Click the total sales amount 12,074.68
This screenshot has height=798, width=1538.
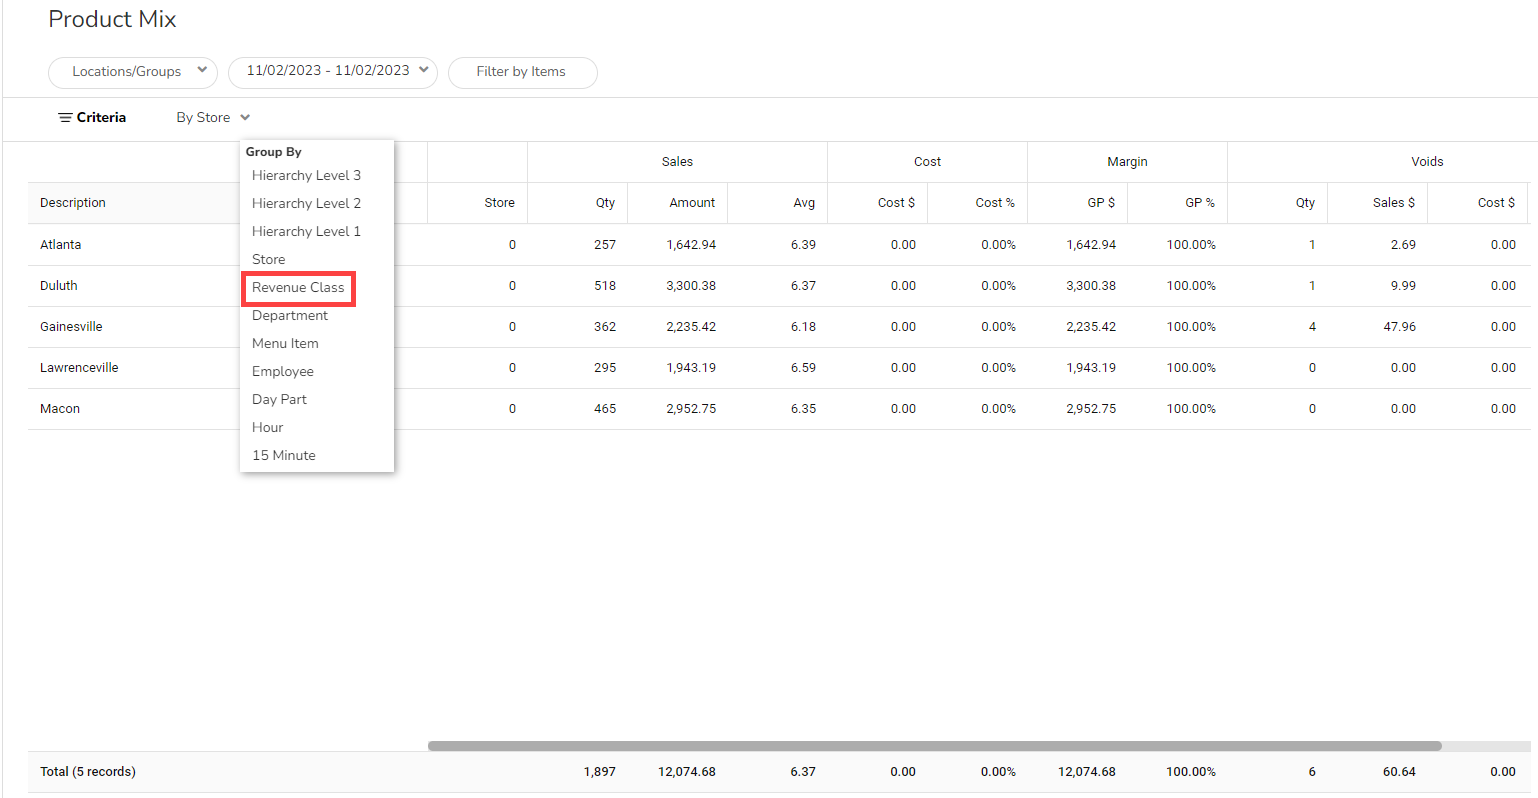coord(687,772)
